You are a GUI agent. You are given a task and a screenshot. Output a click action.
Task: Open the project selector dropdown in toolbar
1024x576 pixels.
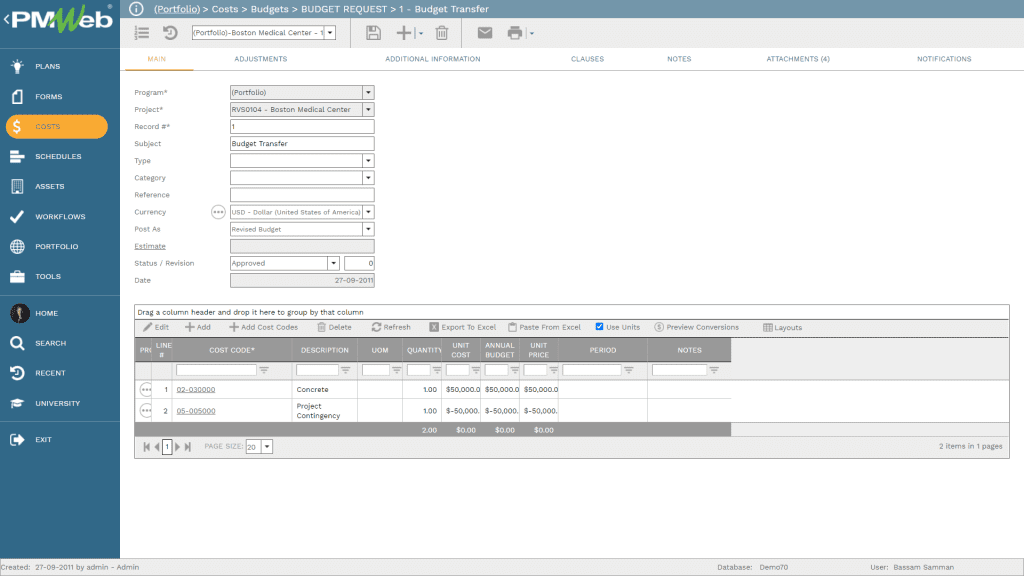pyautogui.click(x=330, y=33)
